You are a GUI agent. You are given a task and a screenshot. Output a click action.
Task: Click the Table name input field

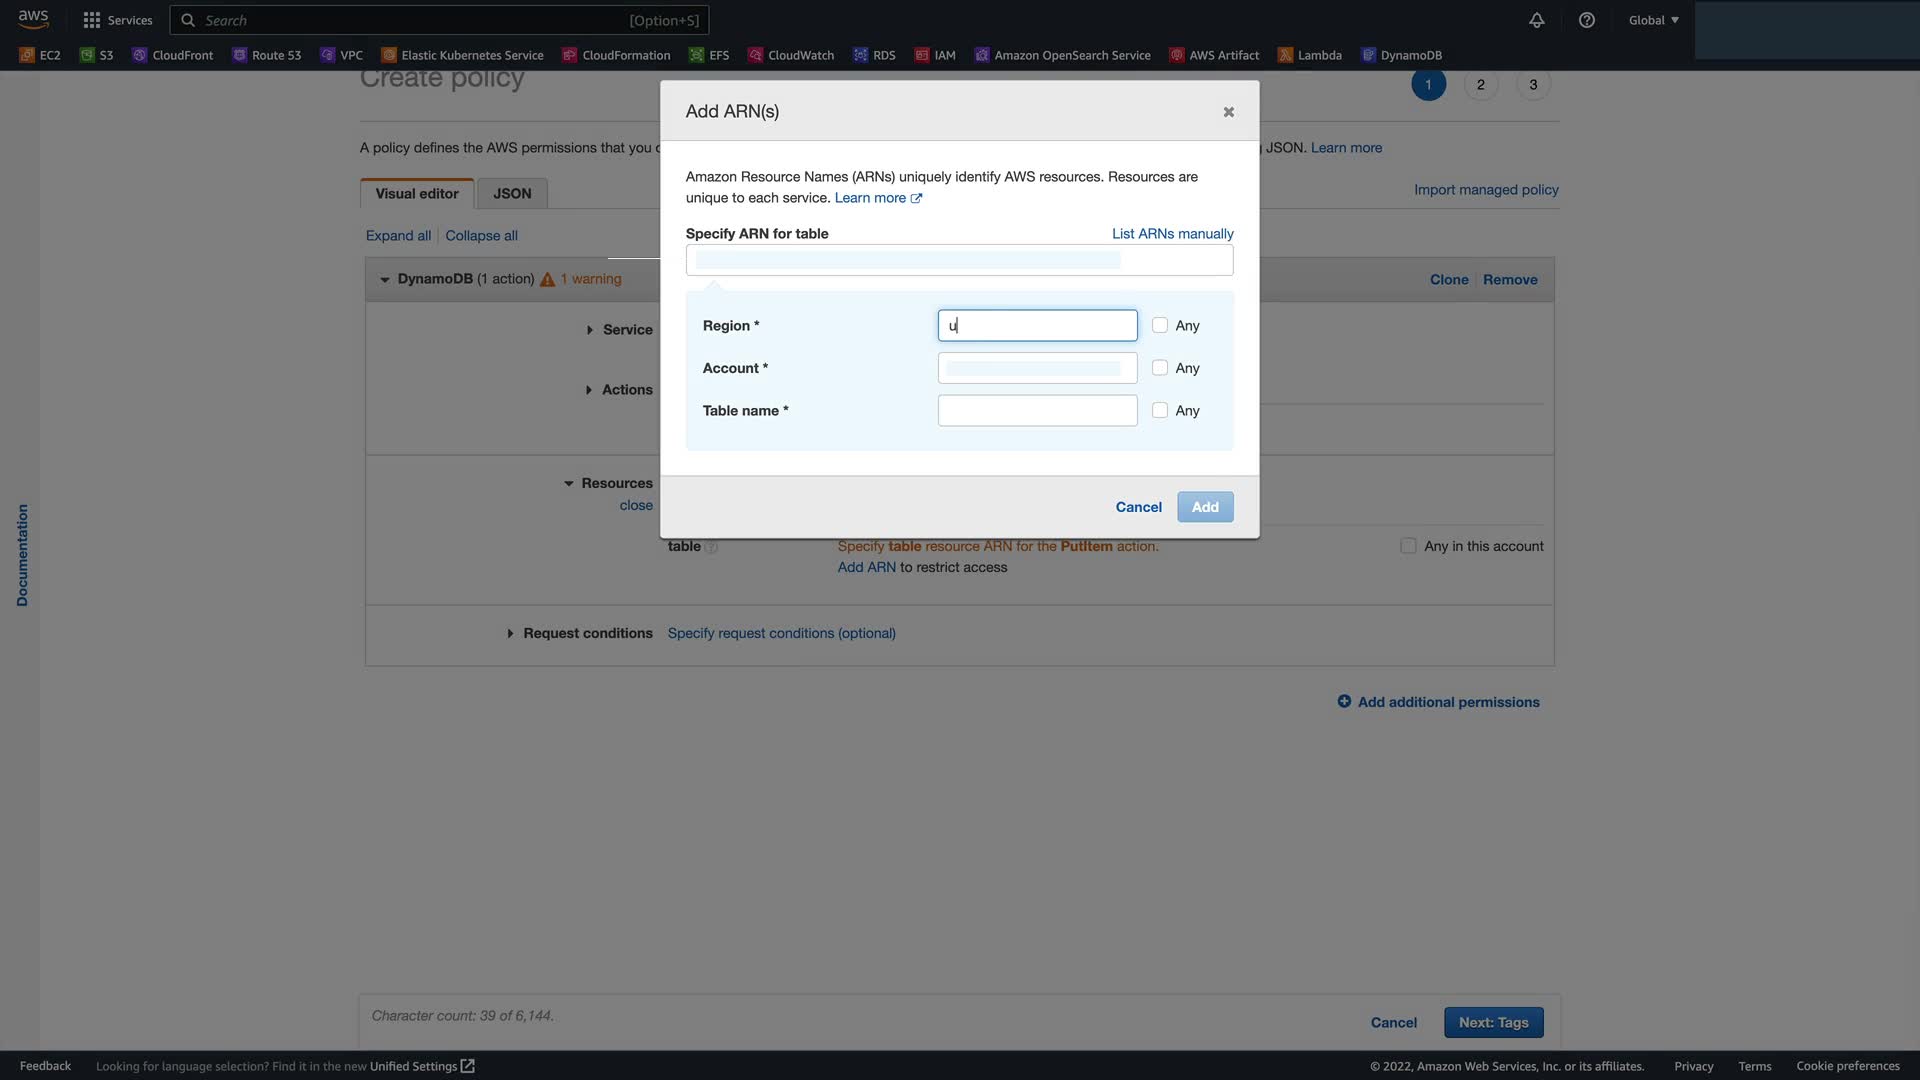point(1037,411)
